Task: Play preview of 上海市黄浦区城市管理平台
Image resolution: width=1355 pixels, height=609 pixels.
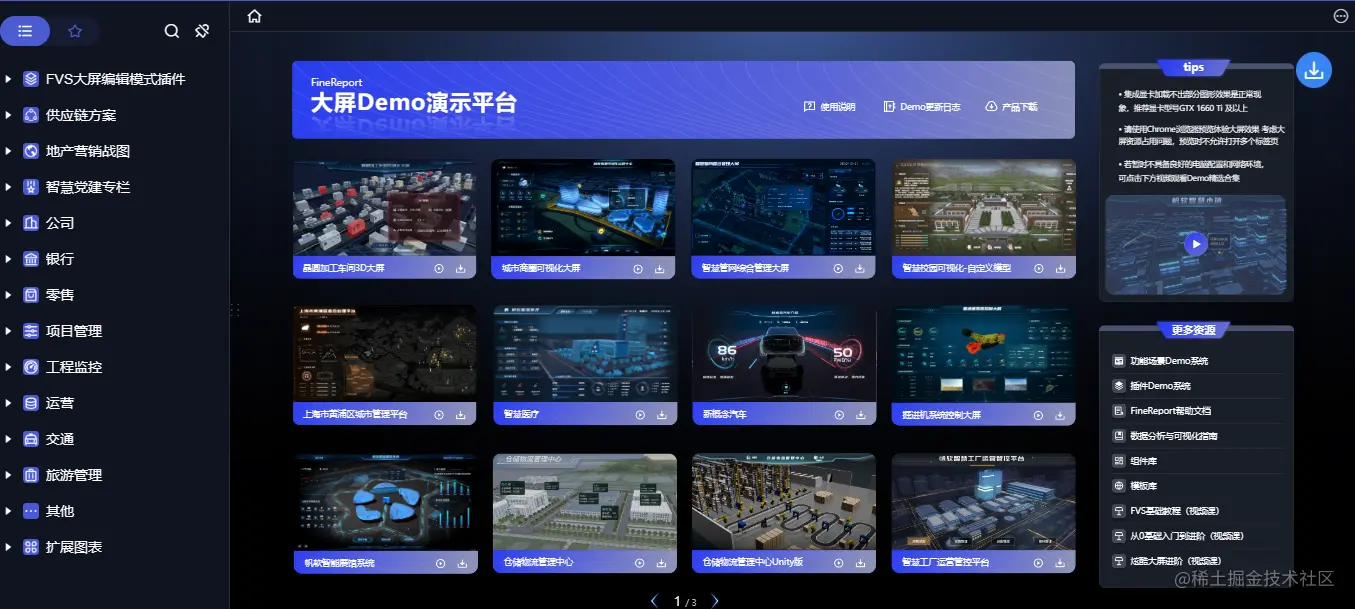Action: click(x=439, y=415)
